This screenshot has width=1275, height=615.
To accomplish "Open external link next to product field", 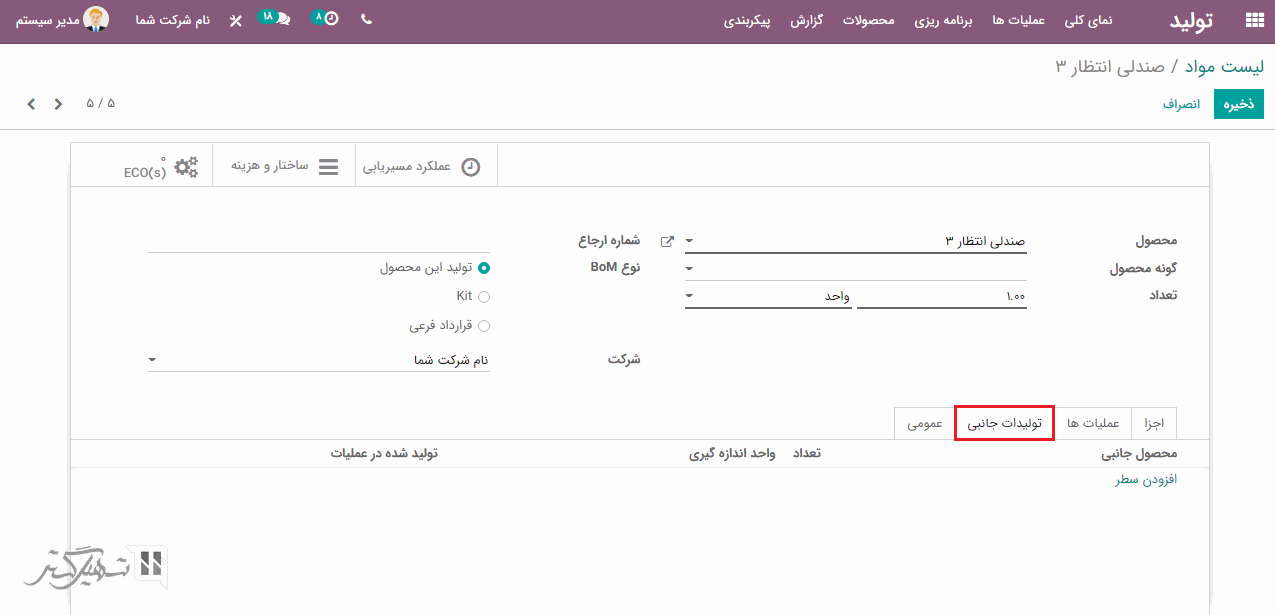I will click(668, 241).
